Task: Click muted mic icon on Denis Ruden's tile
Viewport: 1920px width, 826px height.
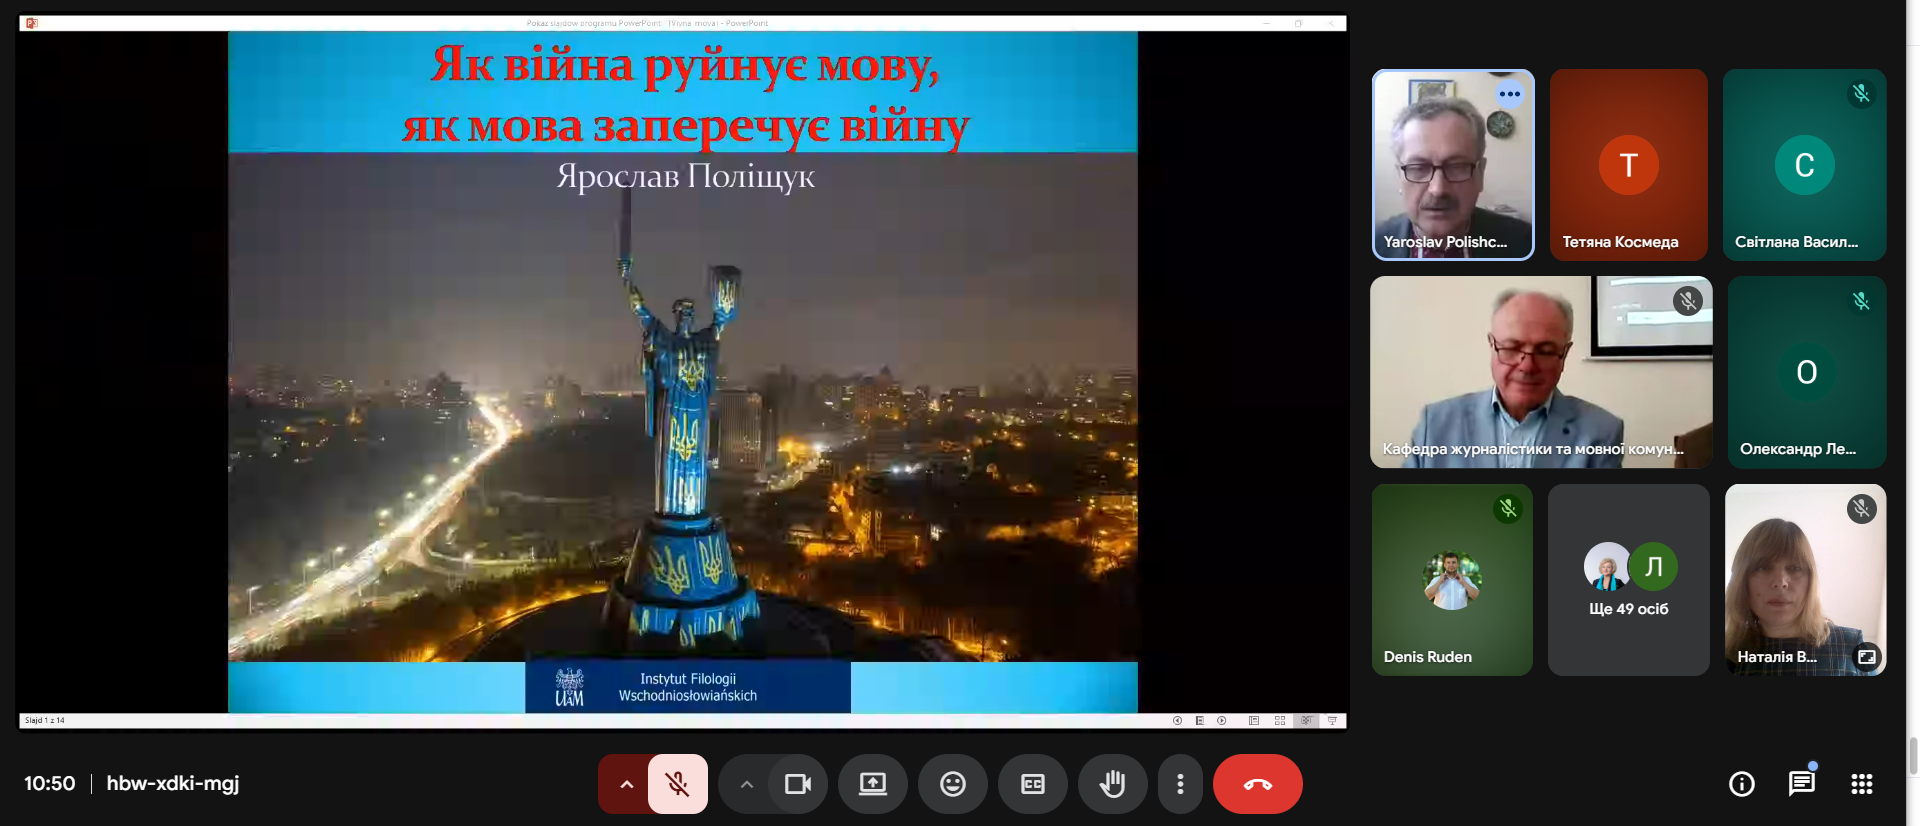Action: (1508, 509)
